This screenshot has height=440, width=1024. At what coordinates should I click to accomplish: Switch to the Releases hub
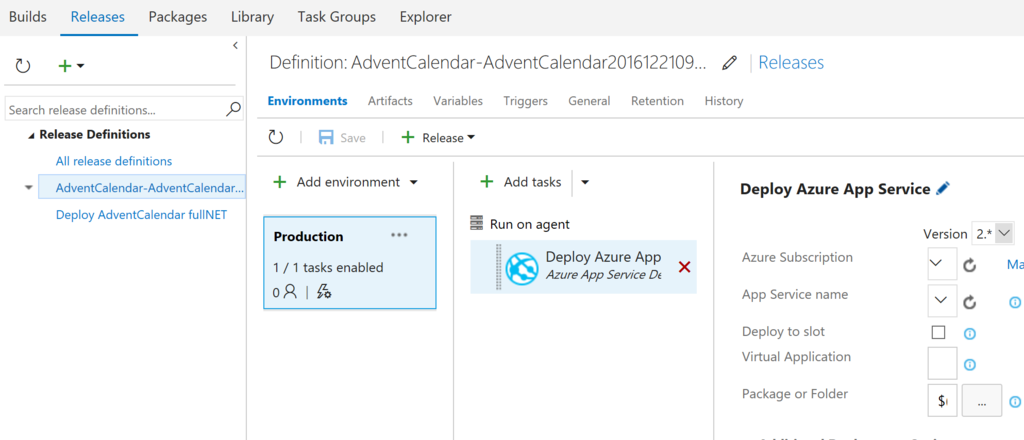(98, 17)
